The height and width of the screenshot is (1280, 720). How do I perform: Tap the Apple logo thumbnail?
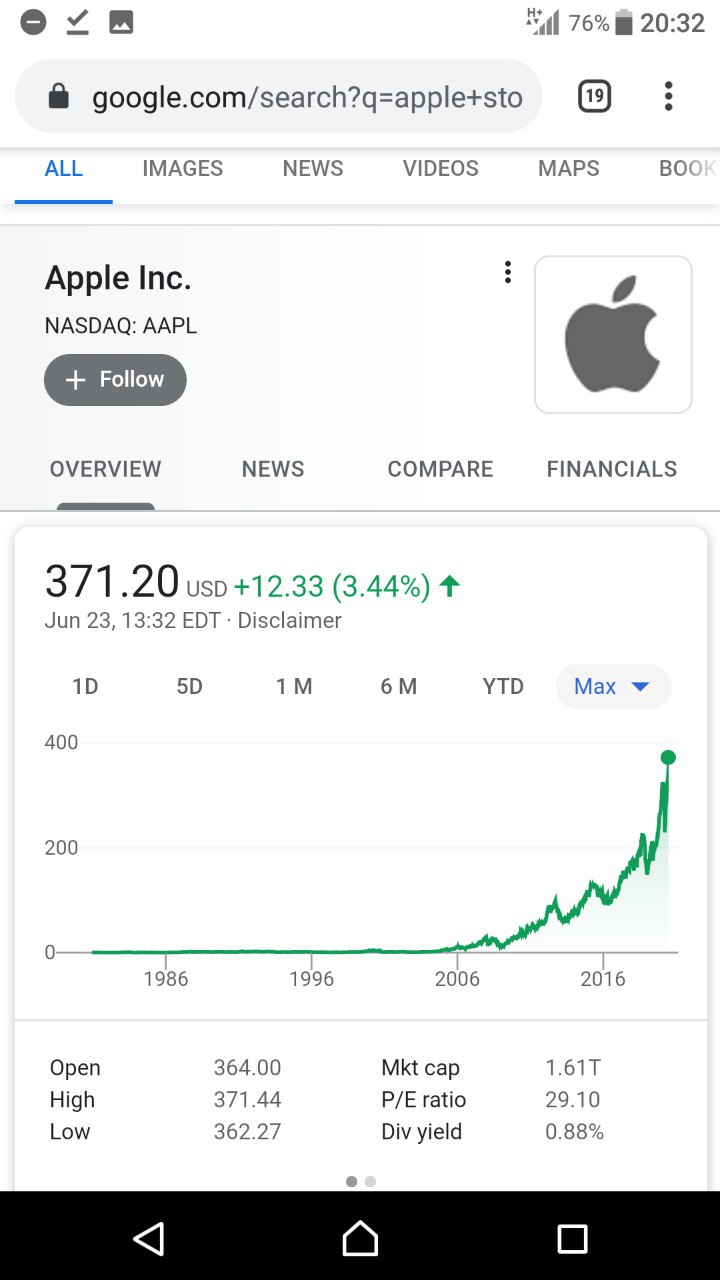613,334
